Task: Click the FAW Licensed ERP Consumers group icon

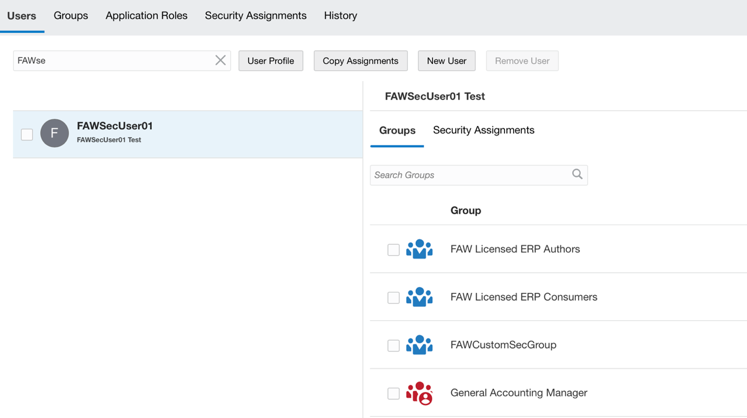Action: [x=419, y=297]
